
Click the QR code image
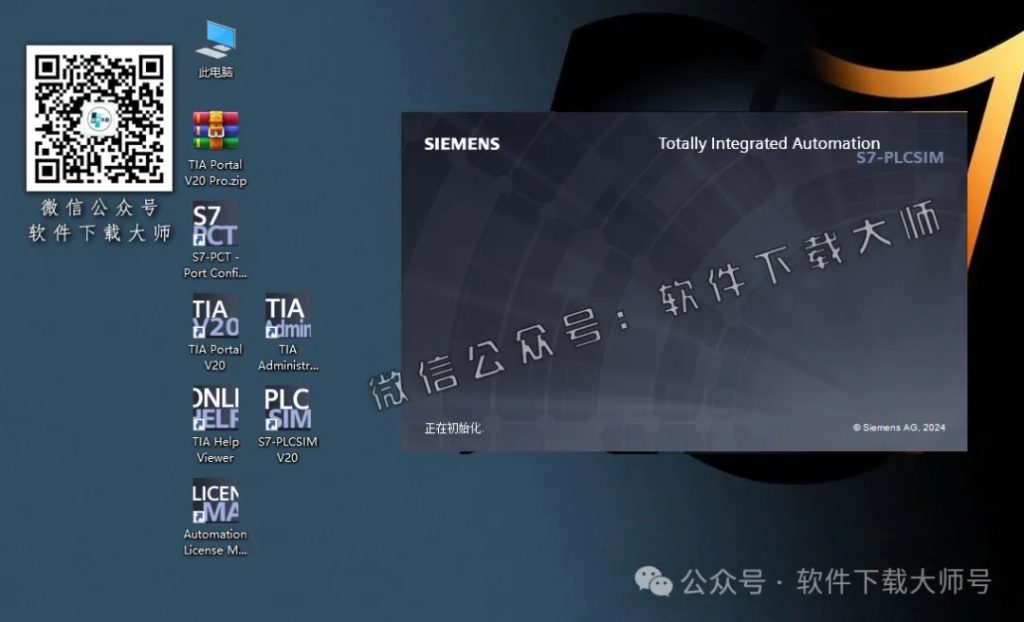click(x=99, y=117)
